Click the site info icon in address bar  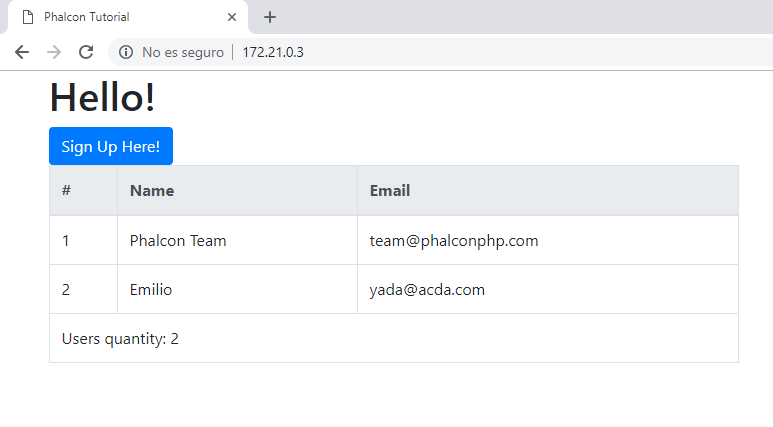coord(126,52)
